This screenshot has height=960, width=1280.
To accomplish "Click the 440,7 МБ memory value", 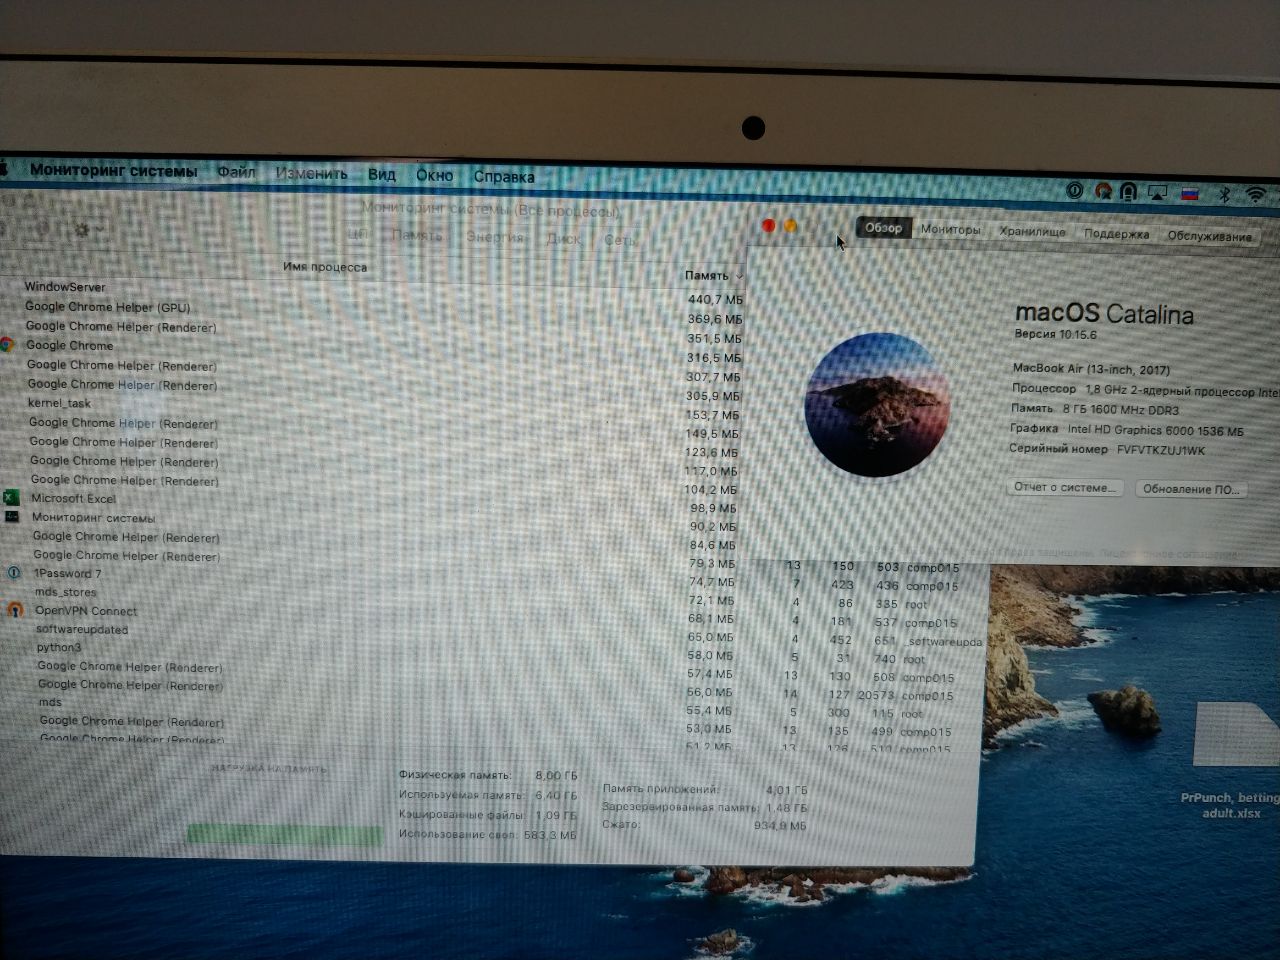I will 715,299.
